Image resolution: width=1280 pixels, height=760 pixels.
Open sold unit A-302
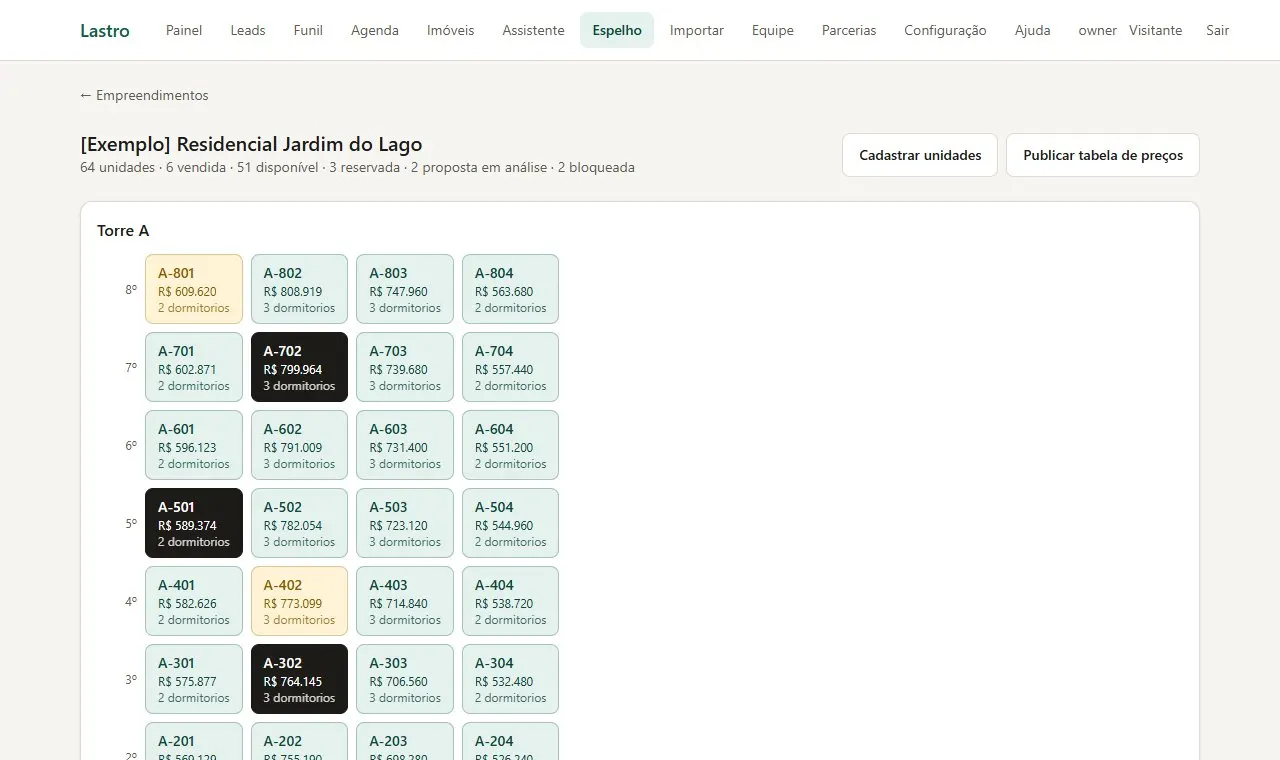pyautogui.click(x=299, y=679)
